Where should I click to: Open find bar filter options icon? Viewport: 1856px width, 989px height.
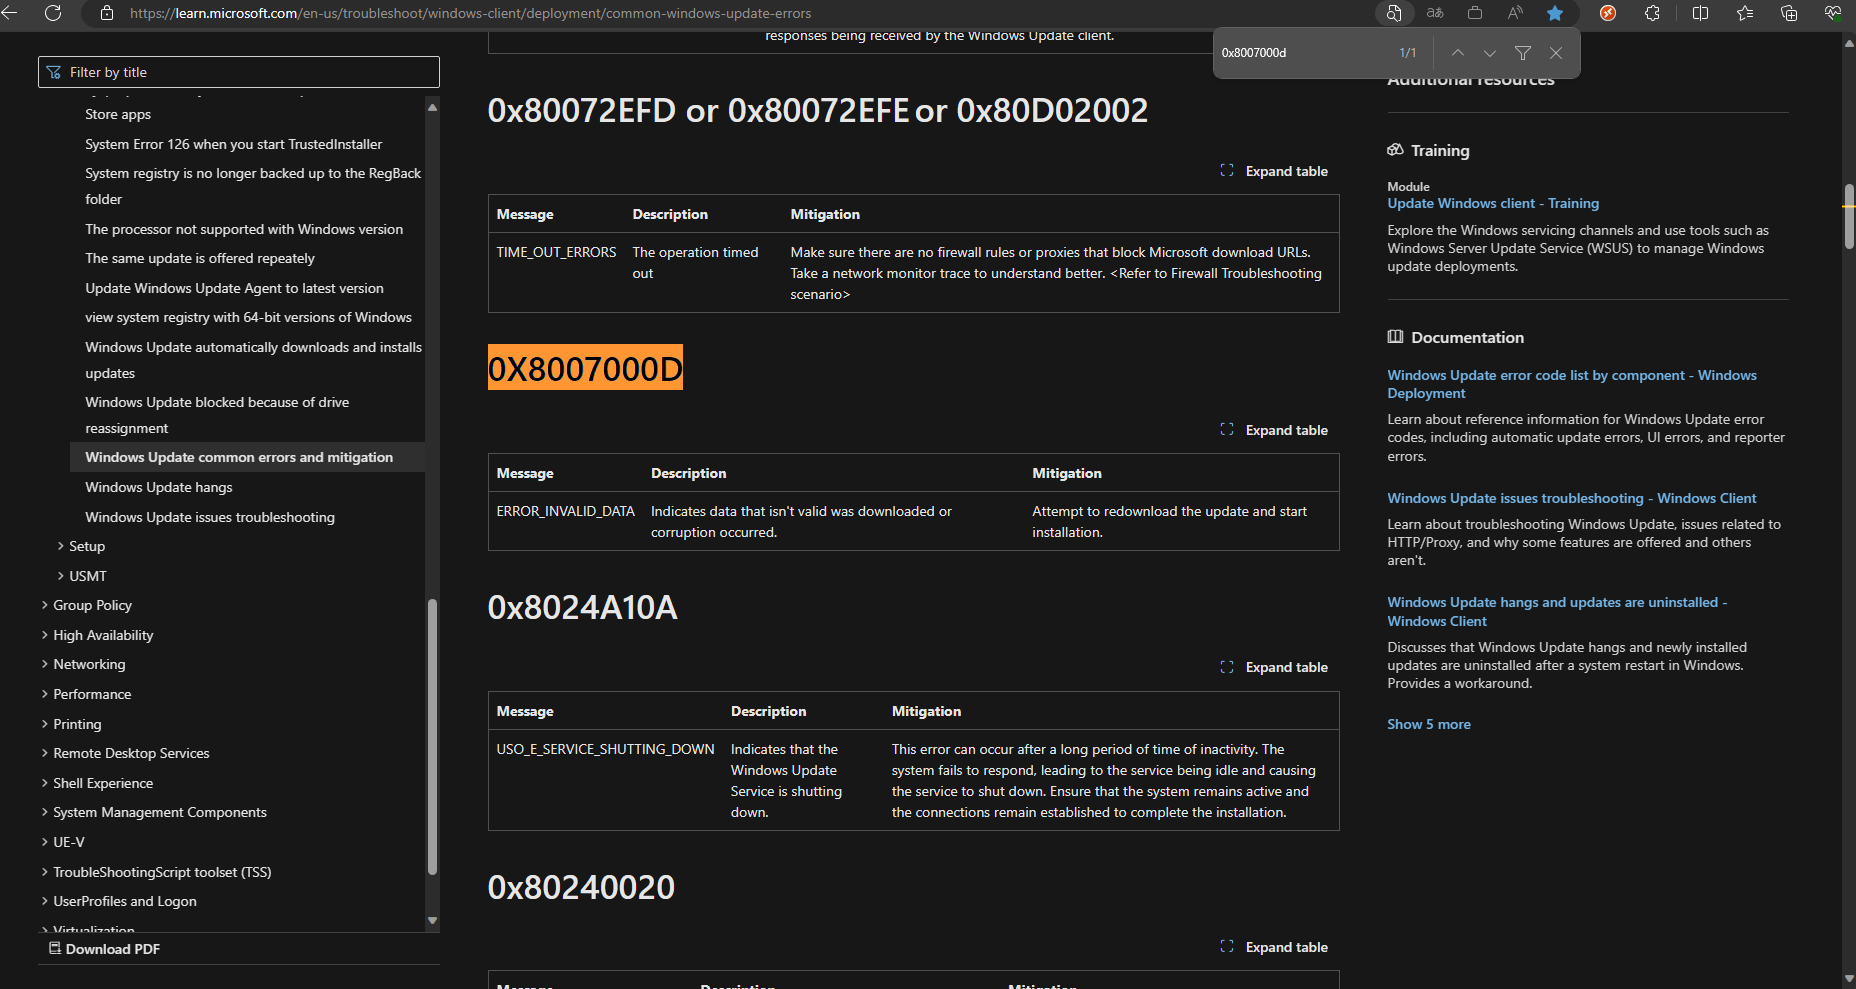pyautogui.click(x=1523, y=53)
